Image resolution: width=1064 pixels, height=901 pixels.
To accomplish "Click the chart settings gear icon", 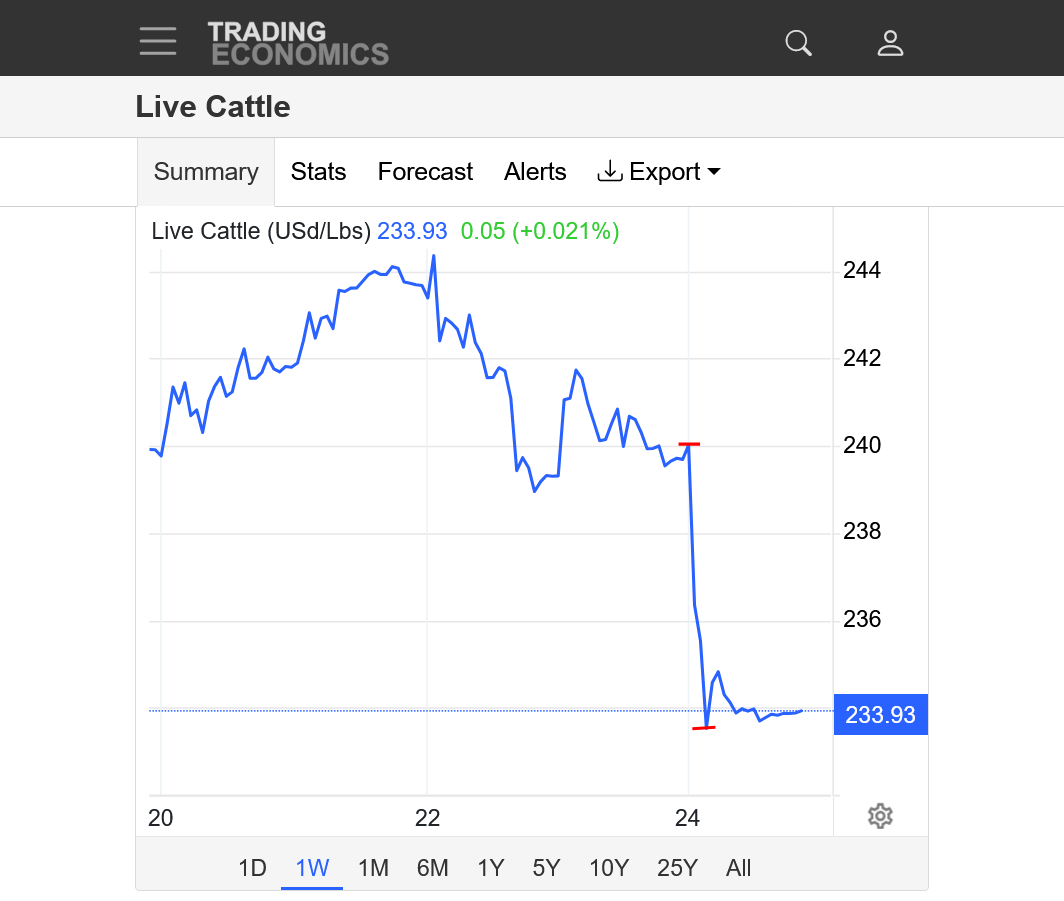I will click(x=880, y=816).
